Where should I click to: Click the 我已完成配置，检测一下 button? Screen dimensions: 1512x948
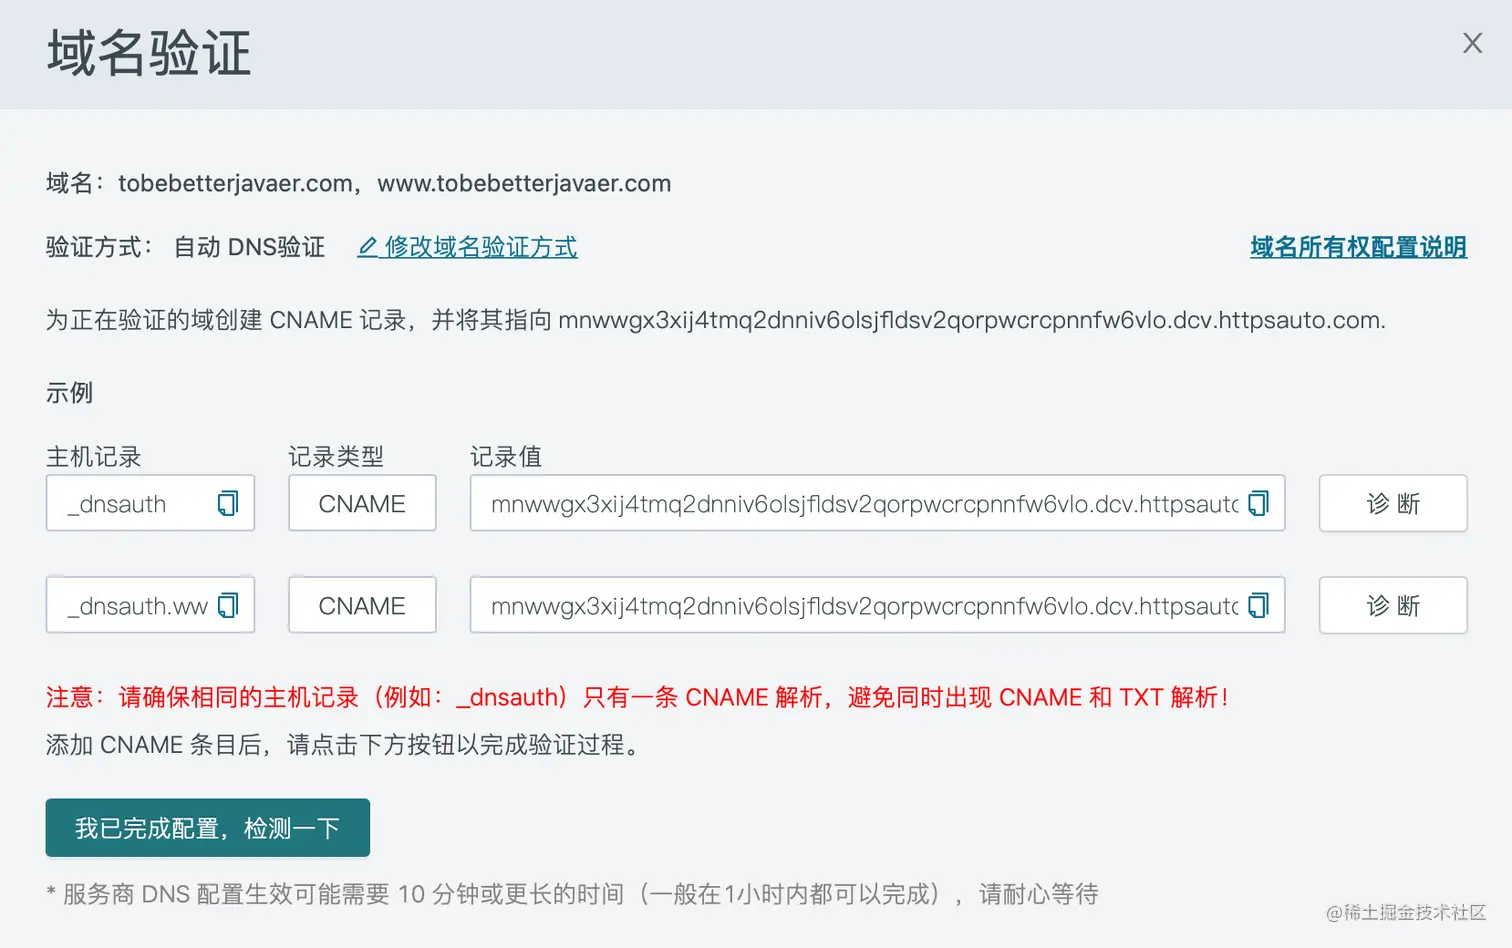click(208, 828)
